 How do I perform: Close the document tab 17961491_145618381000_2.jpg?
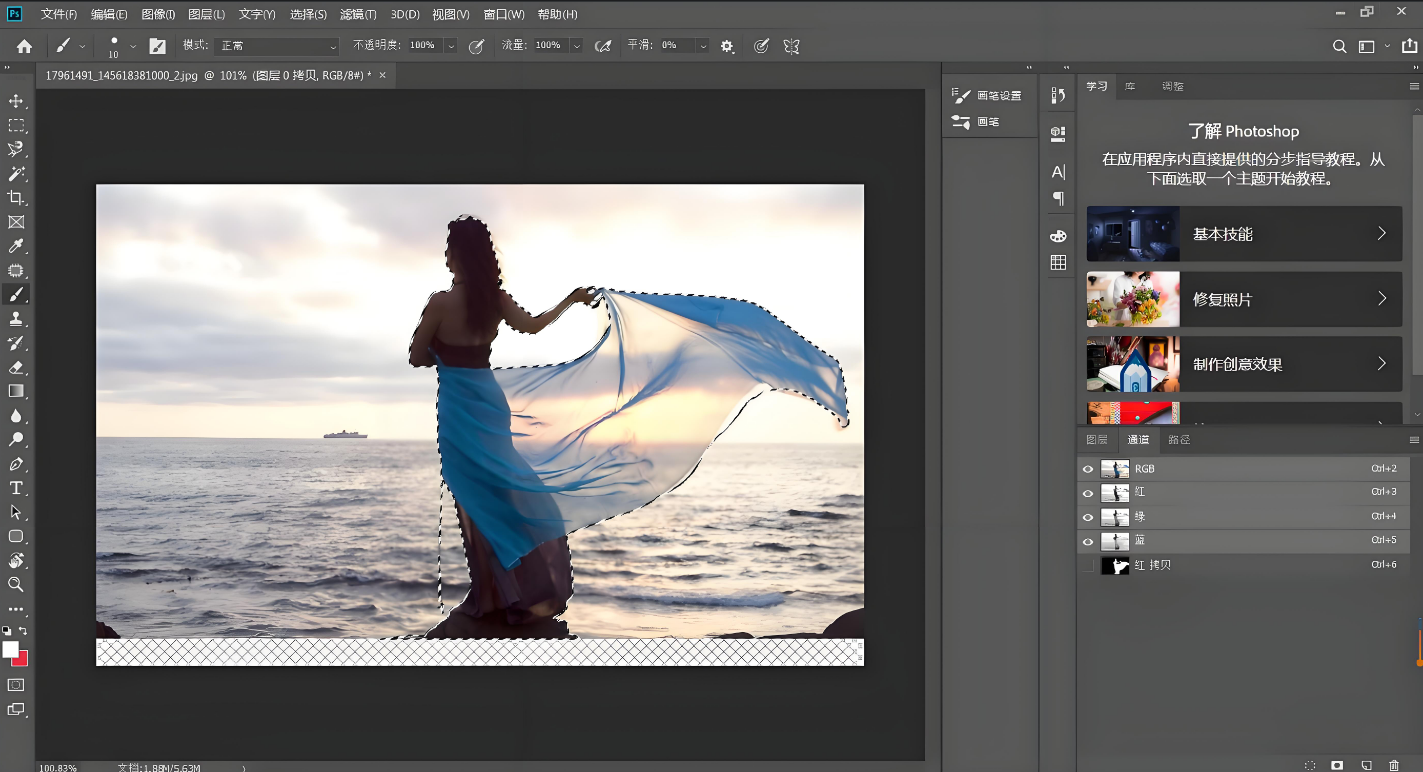382,75
